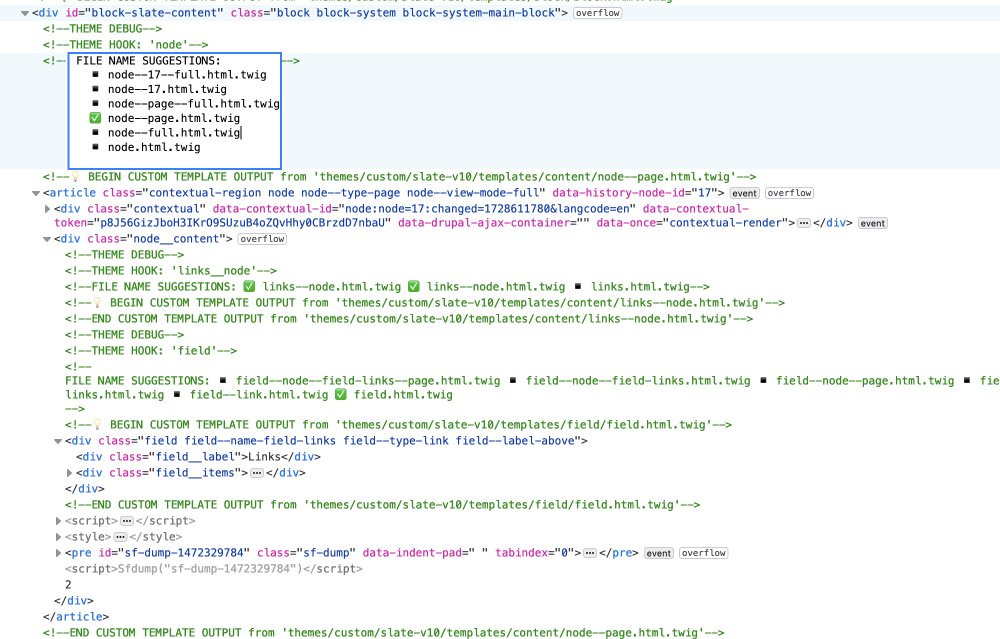The height and width of the screenshot is (639, 1000).
Task: Select closing article tag
Action: 76,617
